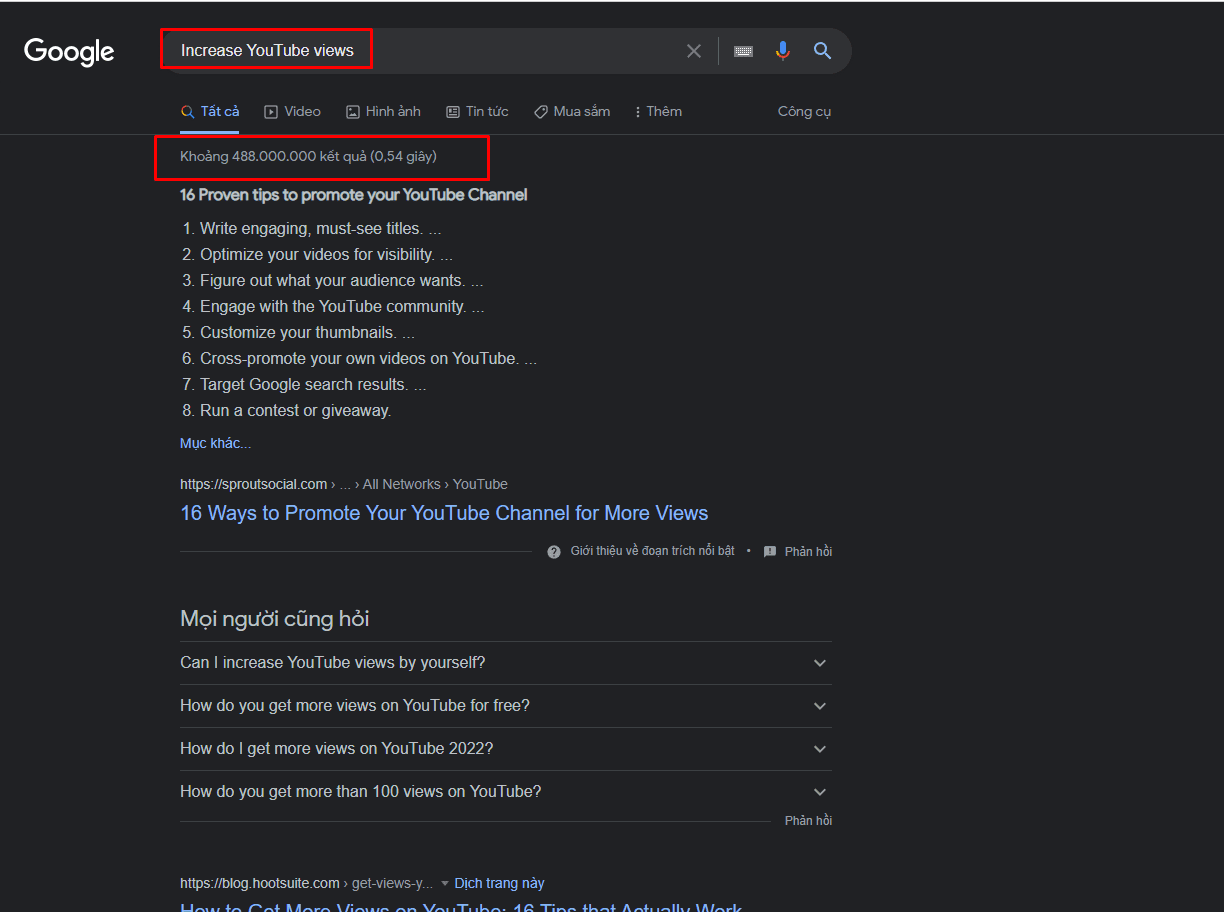This screenshot has height=912, width=1224.
Task: Clear the search box with X icon
Action: point(694,51)
